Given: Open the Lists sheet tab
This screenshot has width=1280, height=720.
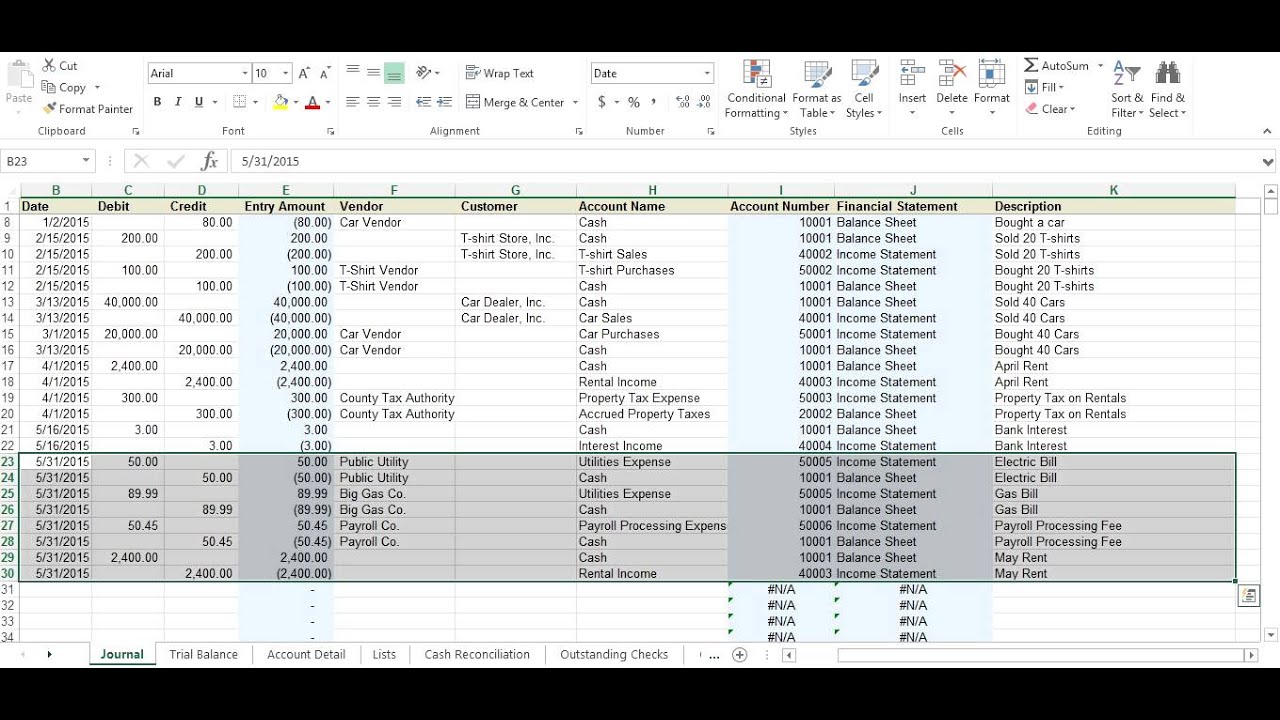Looking at the screenshot, I should pos(384,654).
